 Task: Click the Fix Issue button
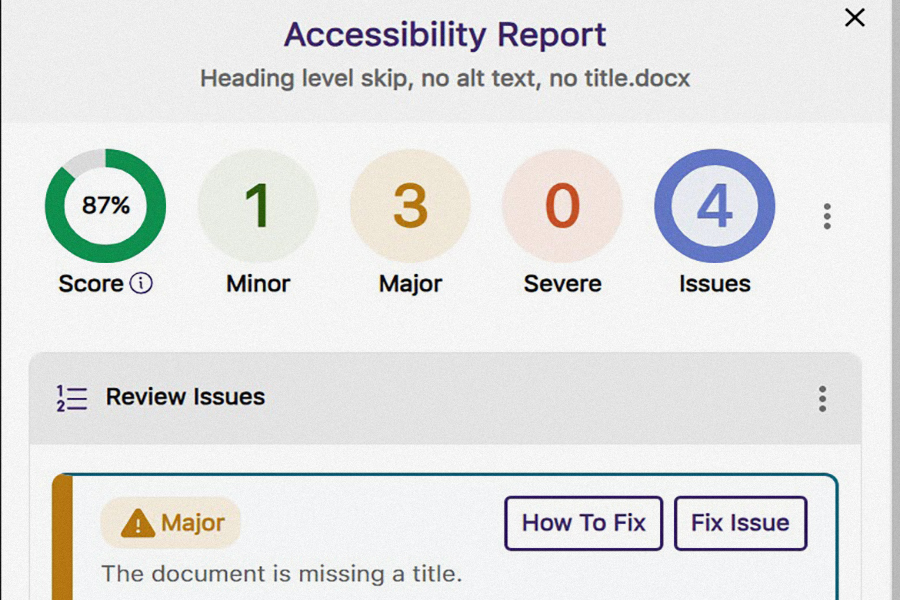(x=740, y=522)
